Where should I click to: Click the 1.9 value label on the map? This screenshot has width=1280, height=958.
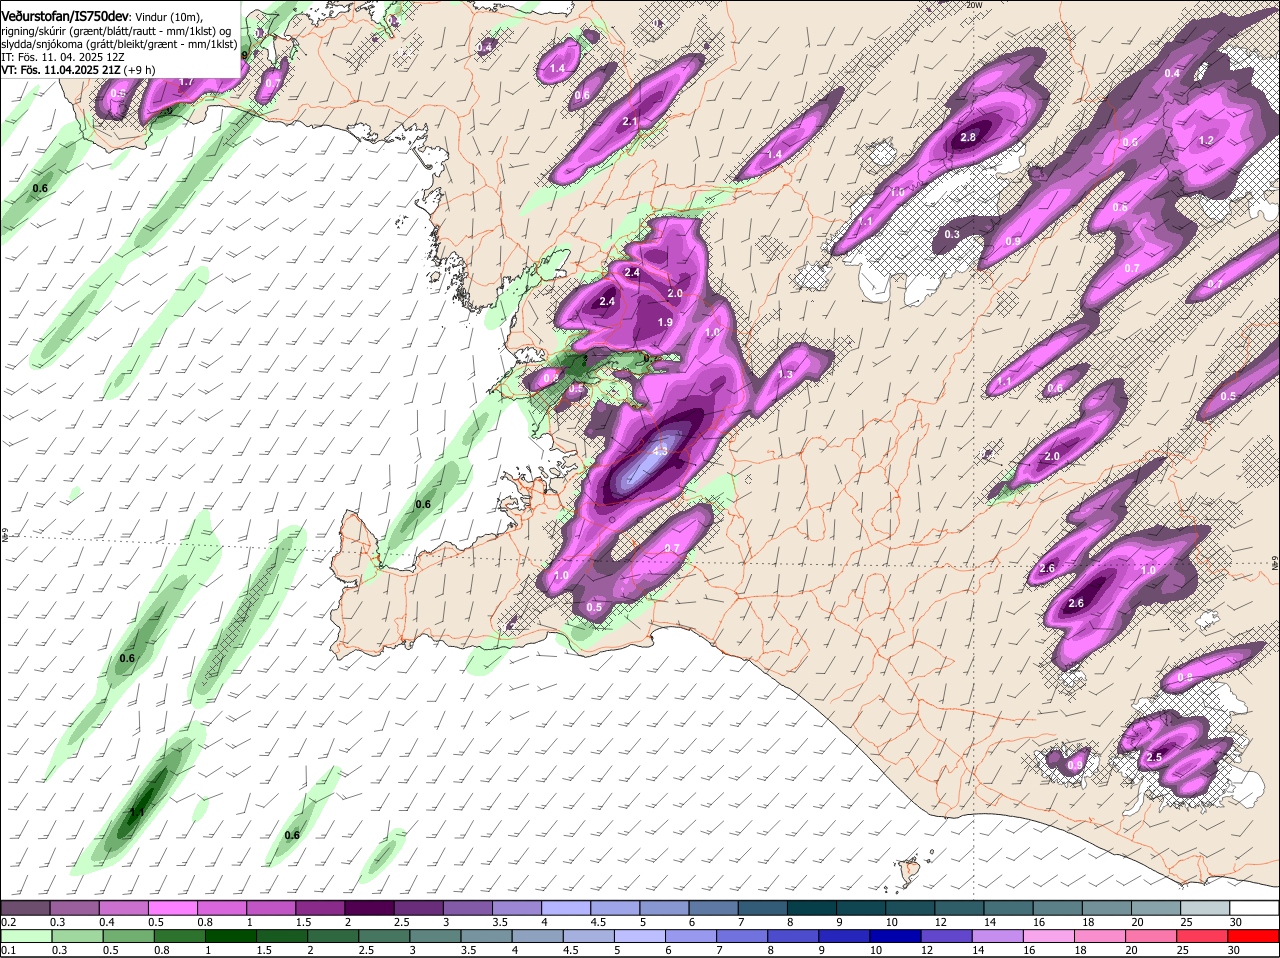(x=666, y=322)
